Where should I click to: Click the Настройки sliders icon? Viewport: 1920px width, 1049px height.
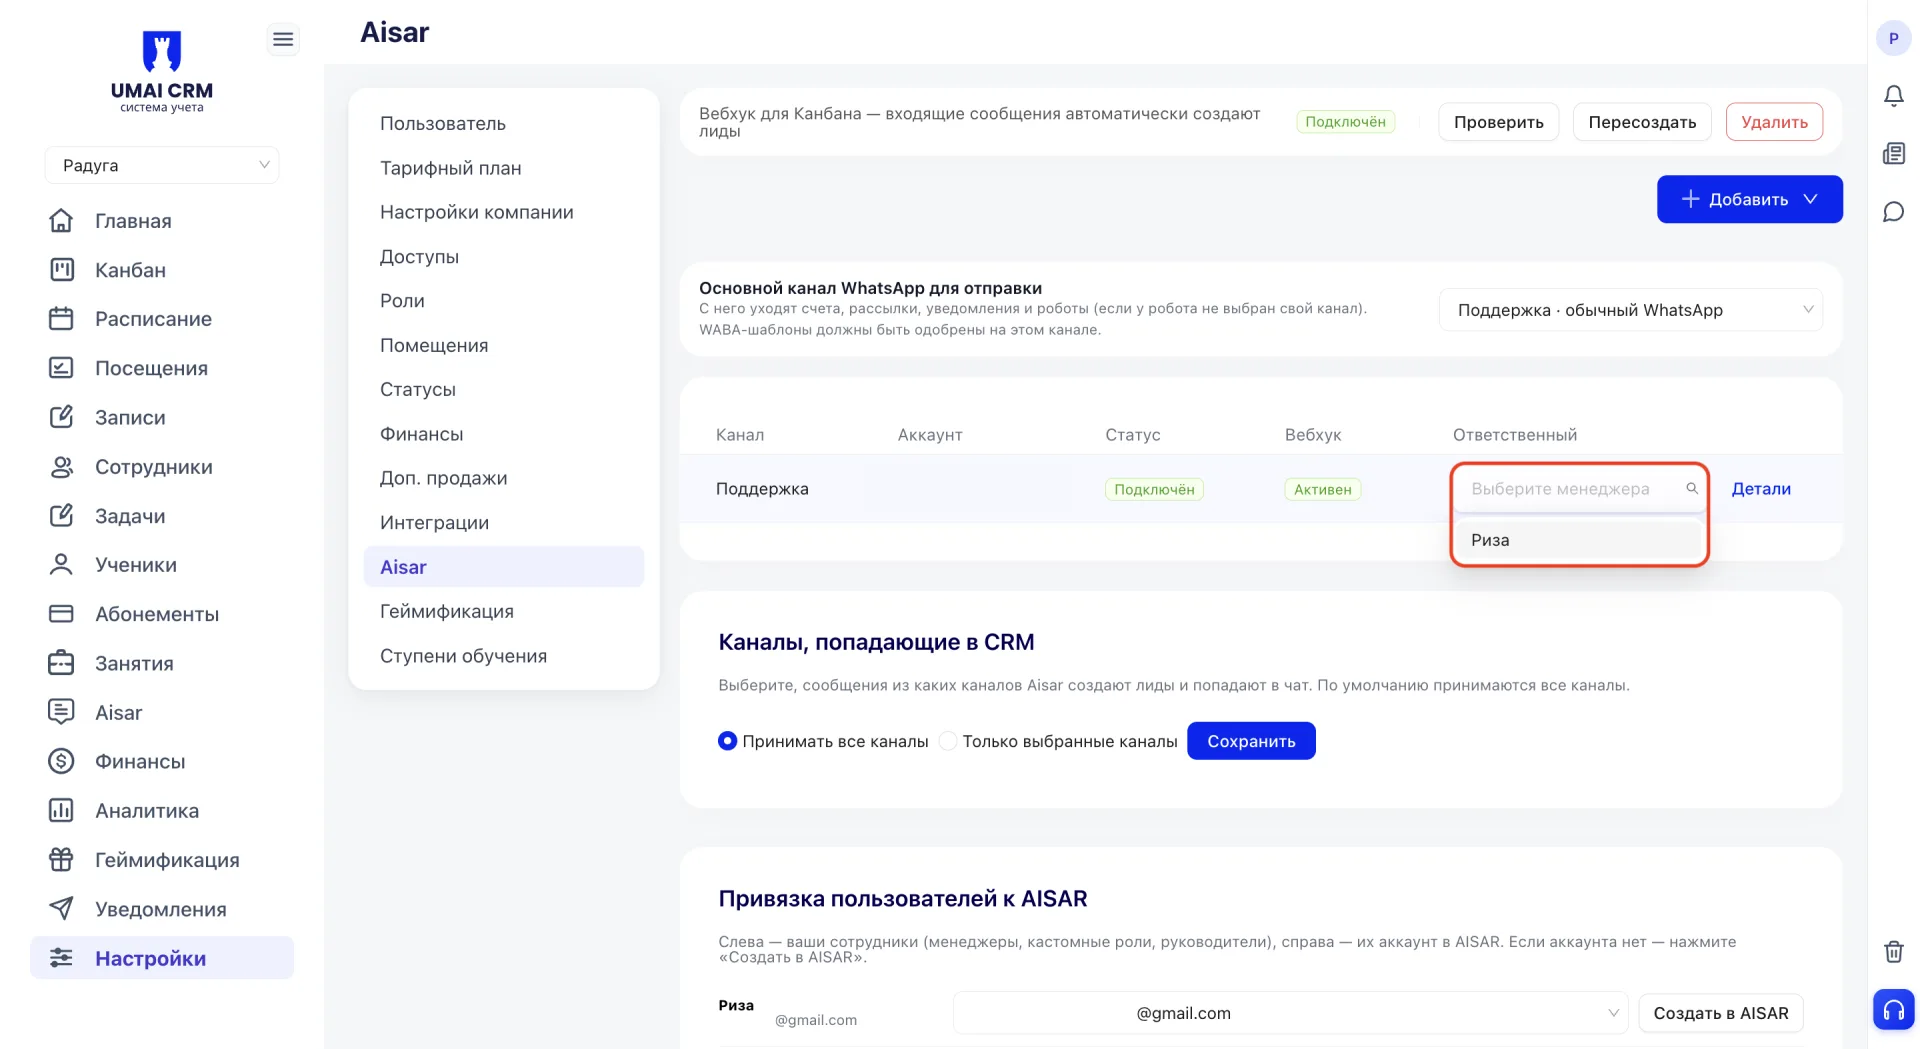coord(61,957)
